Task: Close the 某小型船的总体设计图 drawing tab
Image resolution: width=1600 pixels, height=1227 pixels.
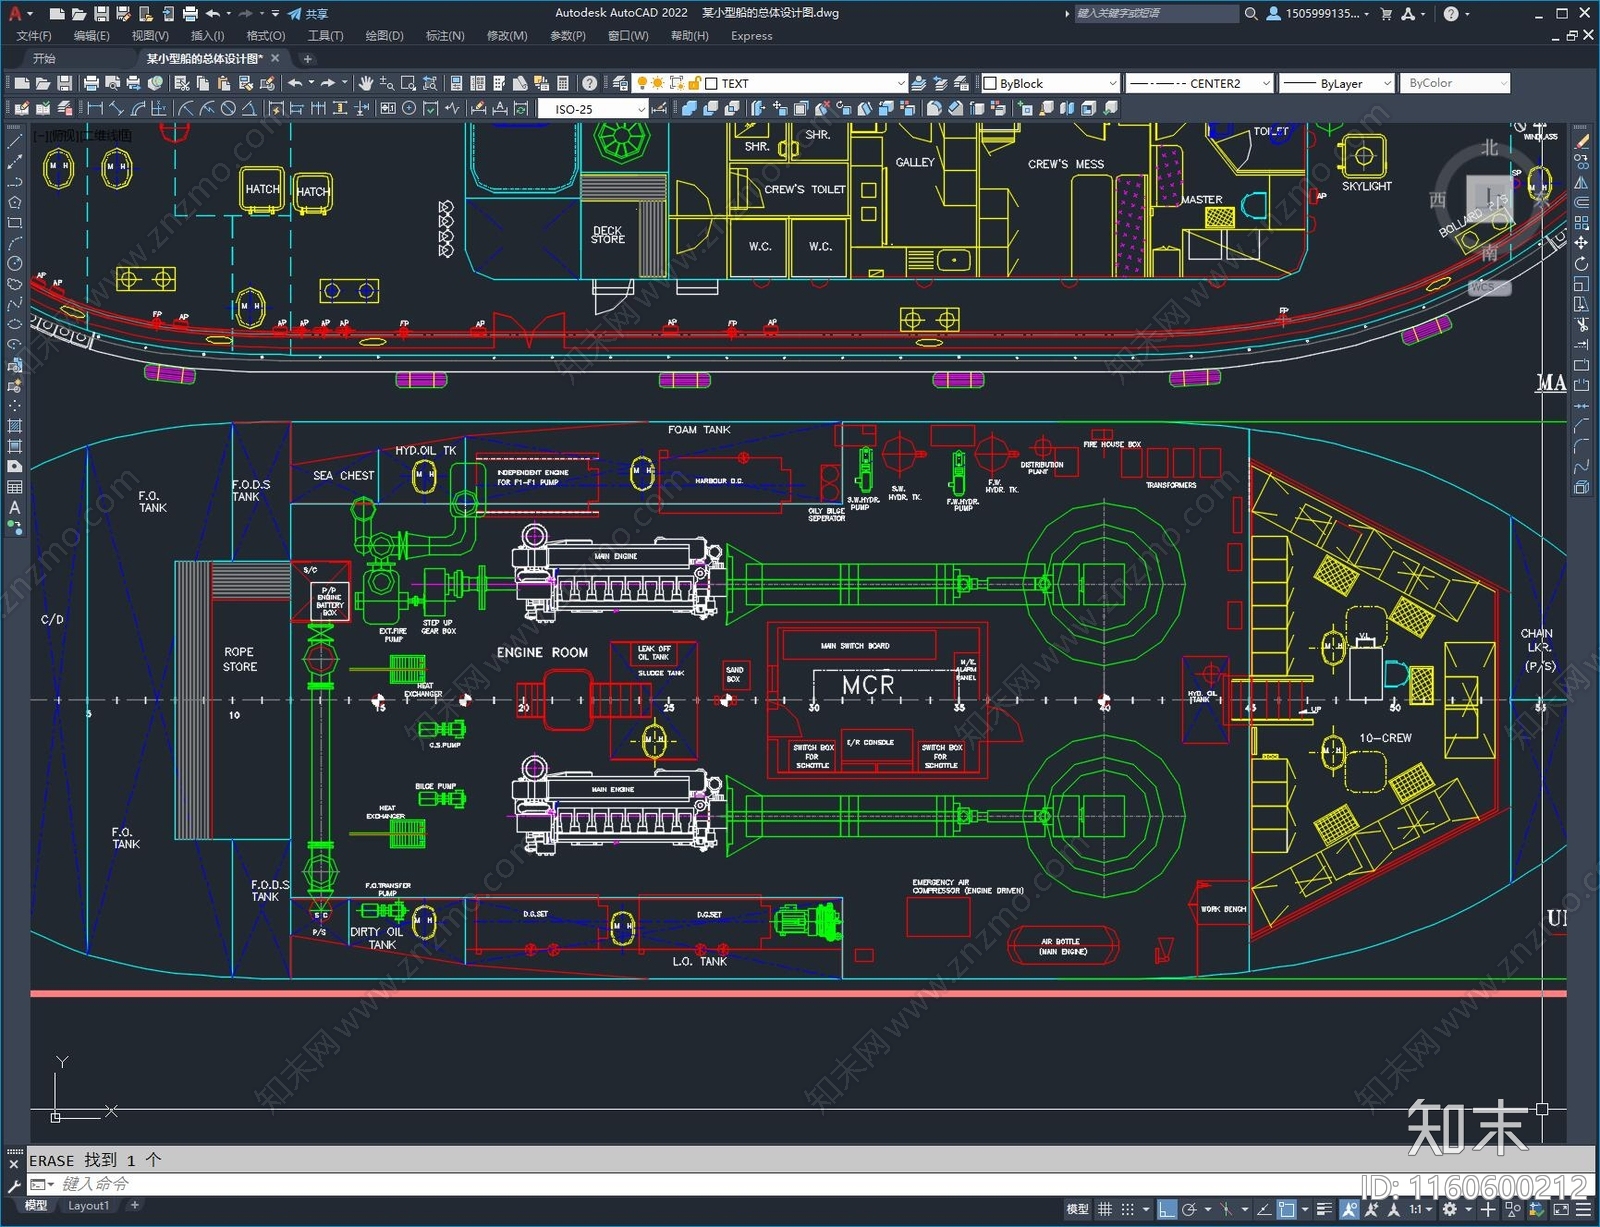Action: (275, 58)
